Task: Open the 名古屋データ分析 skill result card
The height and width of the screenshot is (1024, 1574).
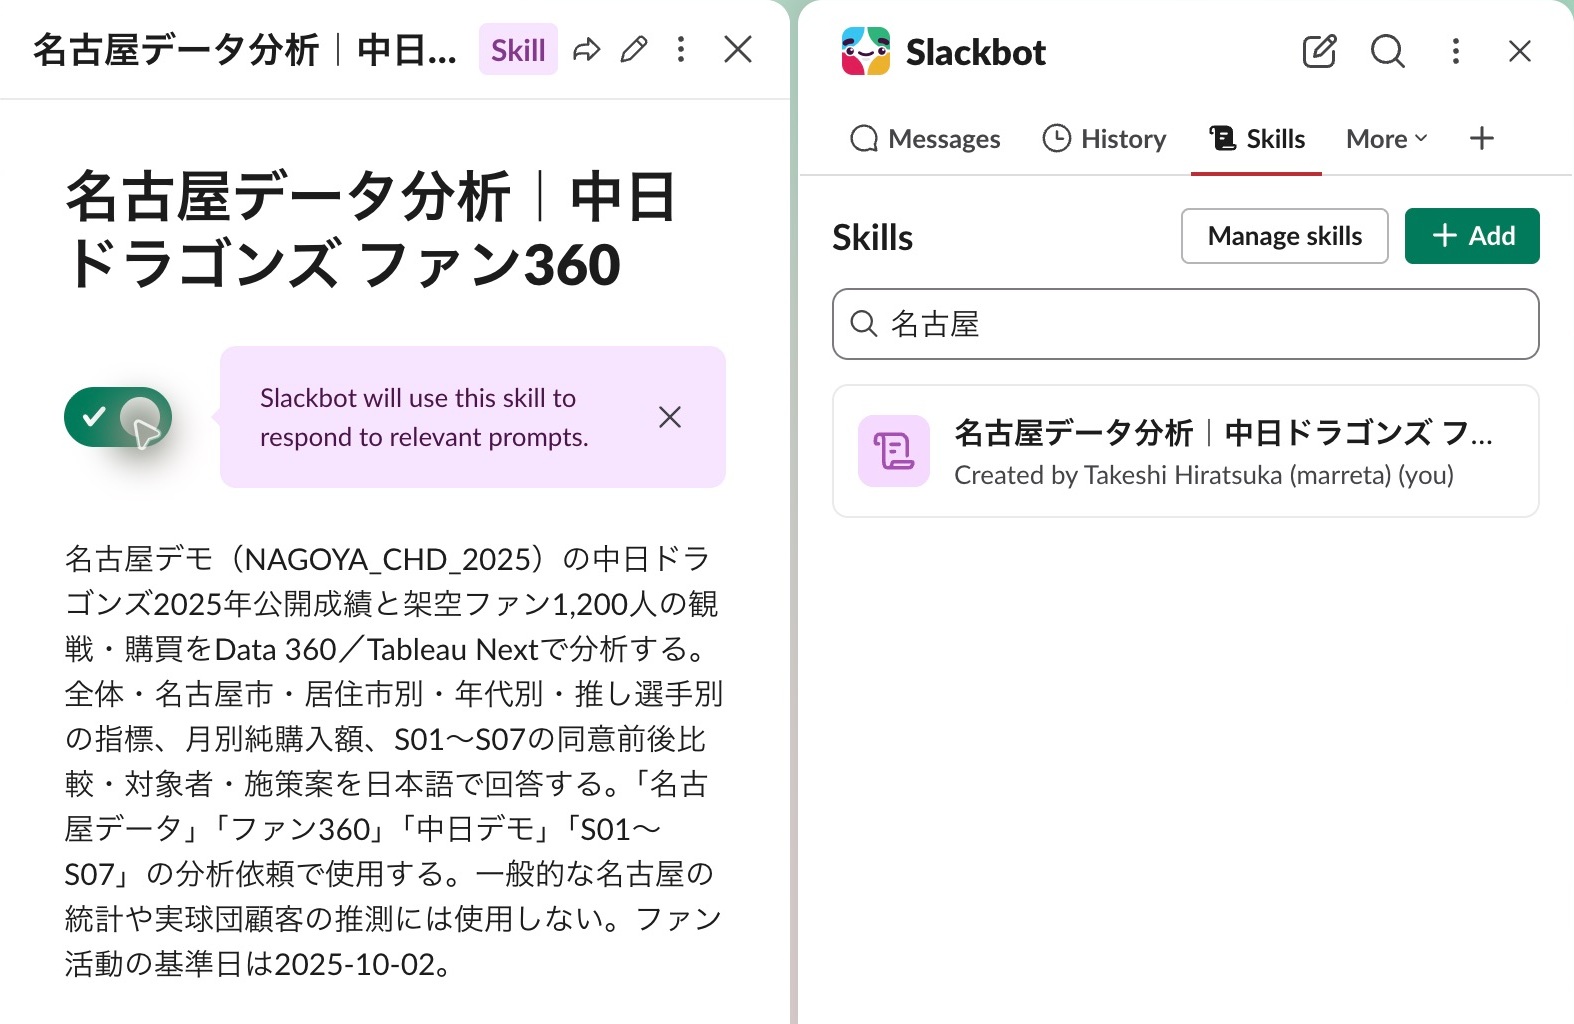Action: [1186, 451]
